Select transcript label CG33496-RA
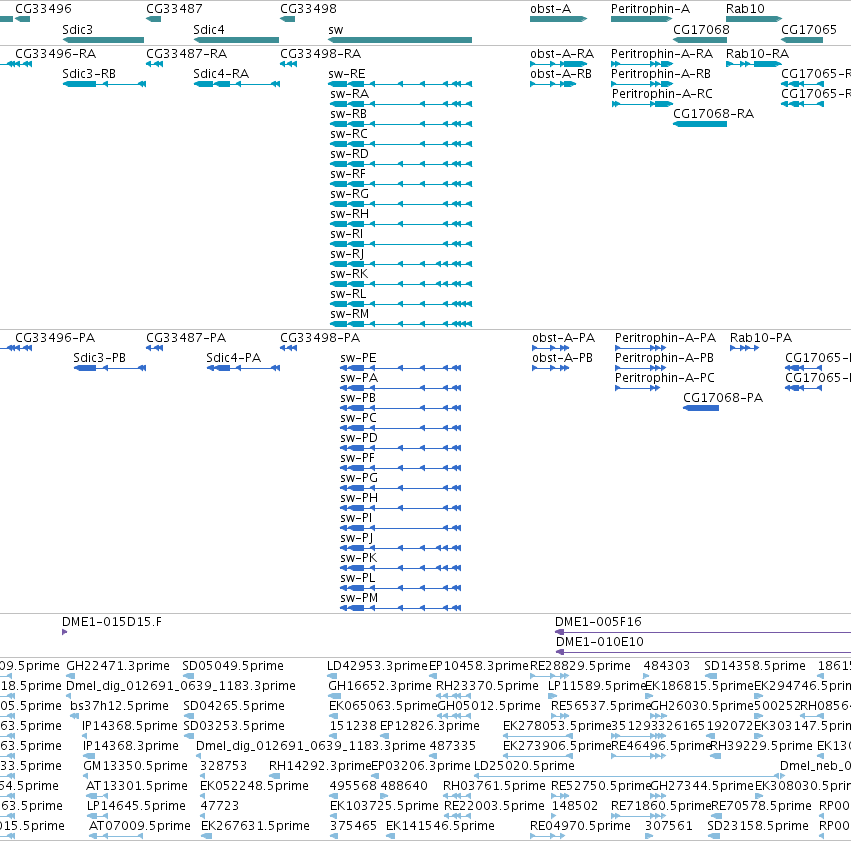 (55, 54)
